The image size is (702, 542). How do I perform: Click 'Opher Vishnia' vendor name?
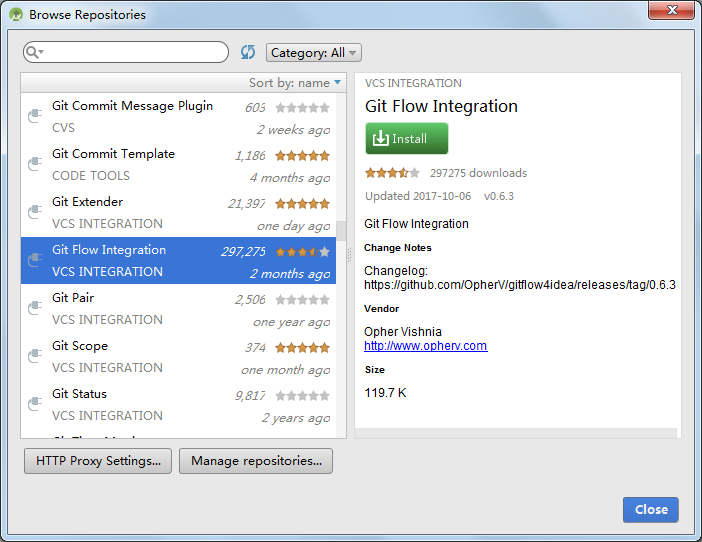402,331
